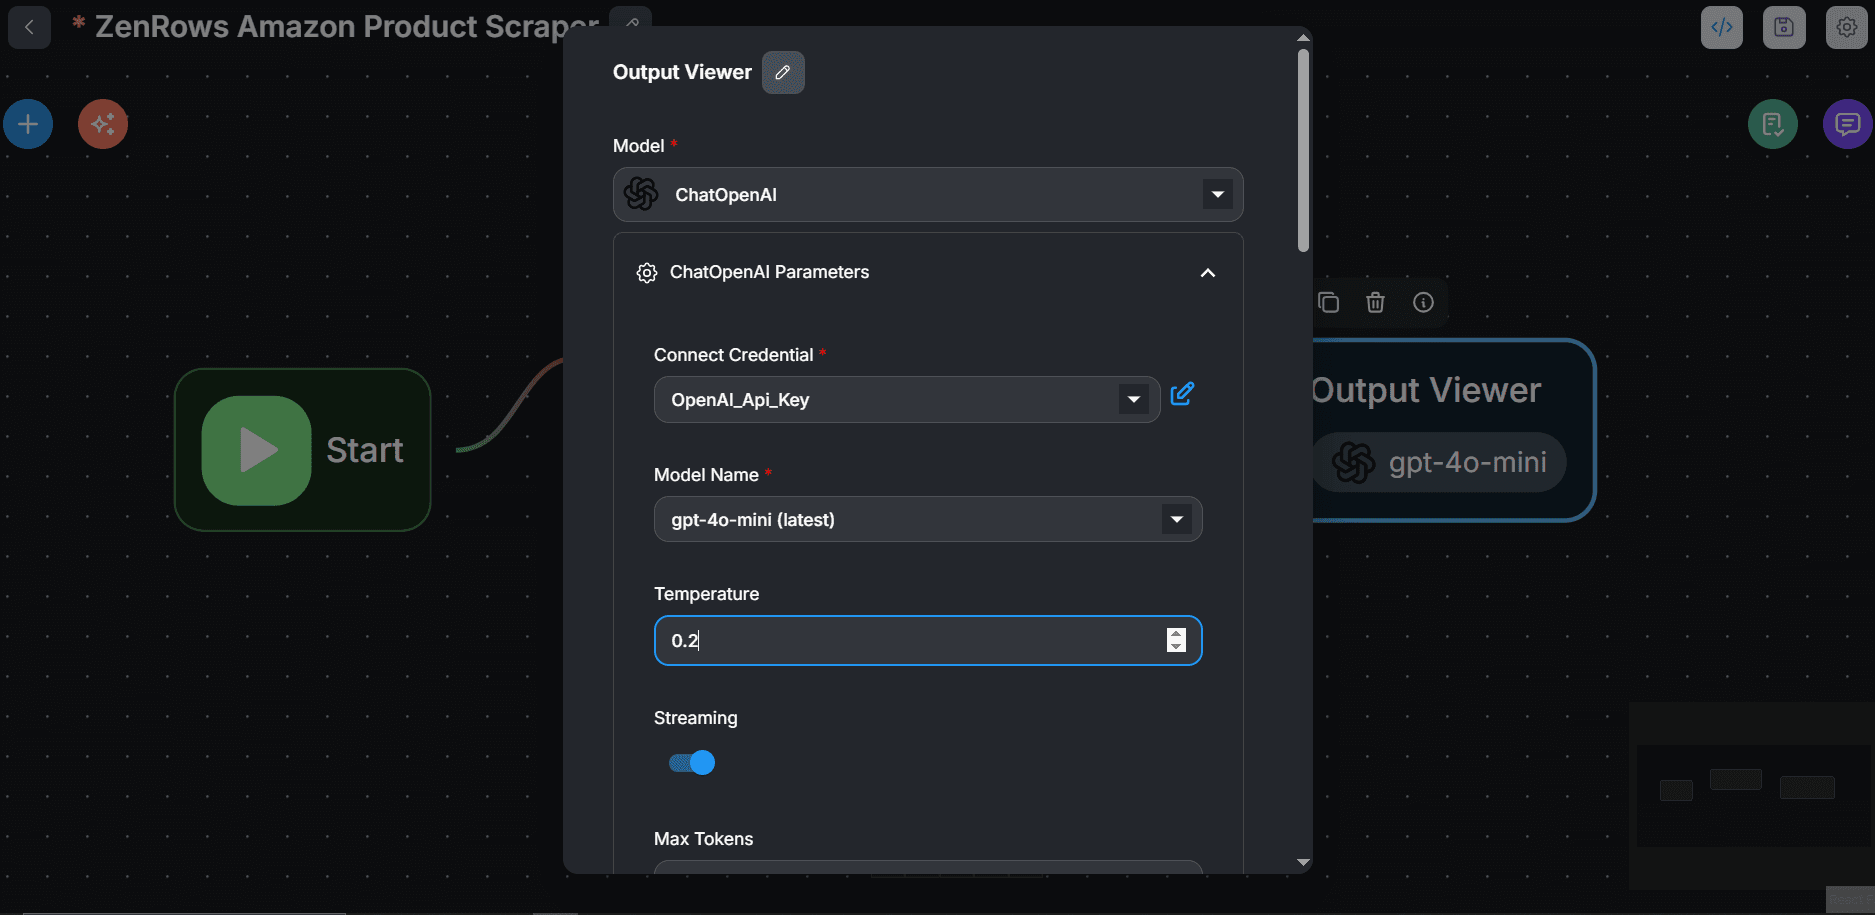This screenshot has width=1875, height=915.
Task: Duplicate the Output Viewer node
Action: [x=1328, y=302]
